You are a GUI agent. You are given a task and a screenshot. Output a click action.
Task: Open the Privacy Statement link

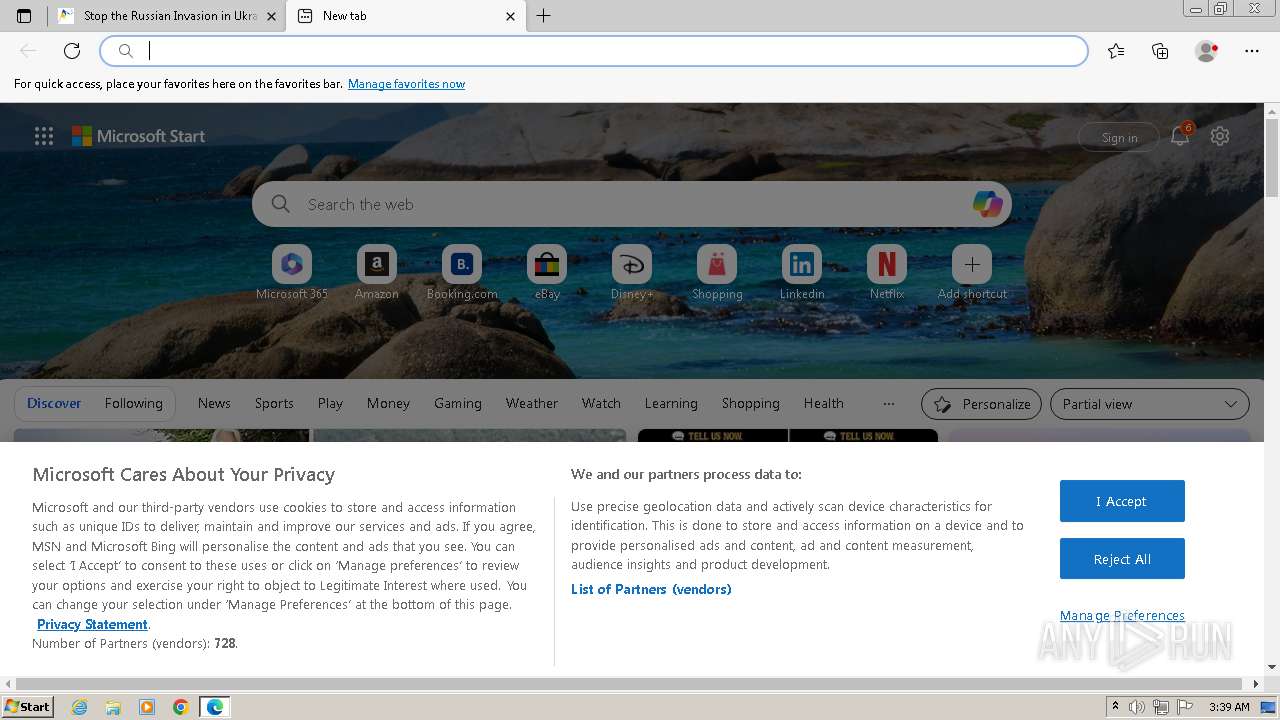(92, 624)
